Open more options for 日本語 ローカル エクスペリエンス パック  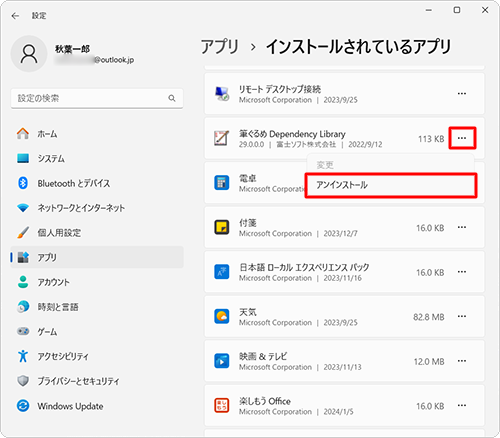click(462, 272)
